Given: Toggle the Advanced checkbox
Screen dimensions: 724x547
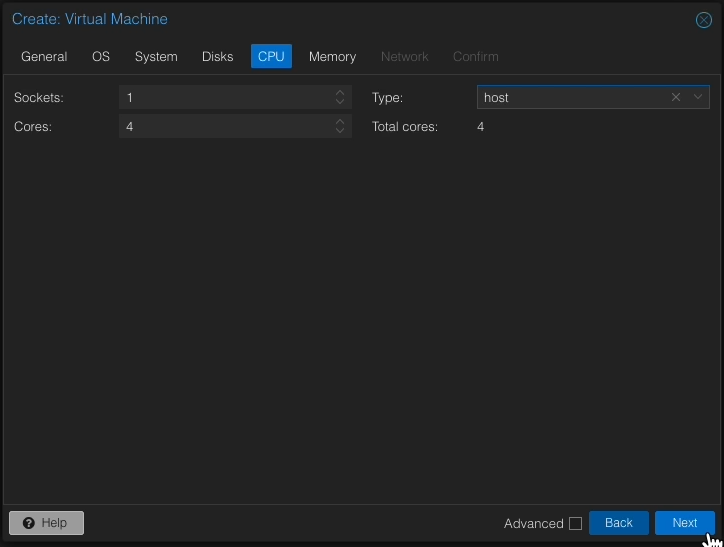Looking at the screenshot, I should coord(575,523).
